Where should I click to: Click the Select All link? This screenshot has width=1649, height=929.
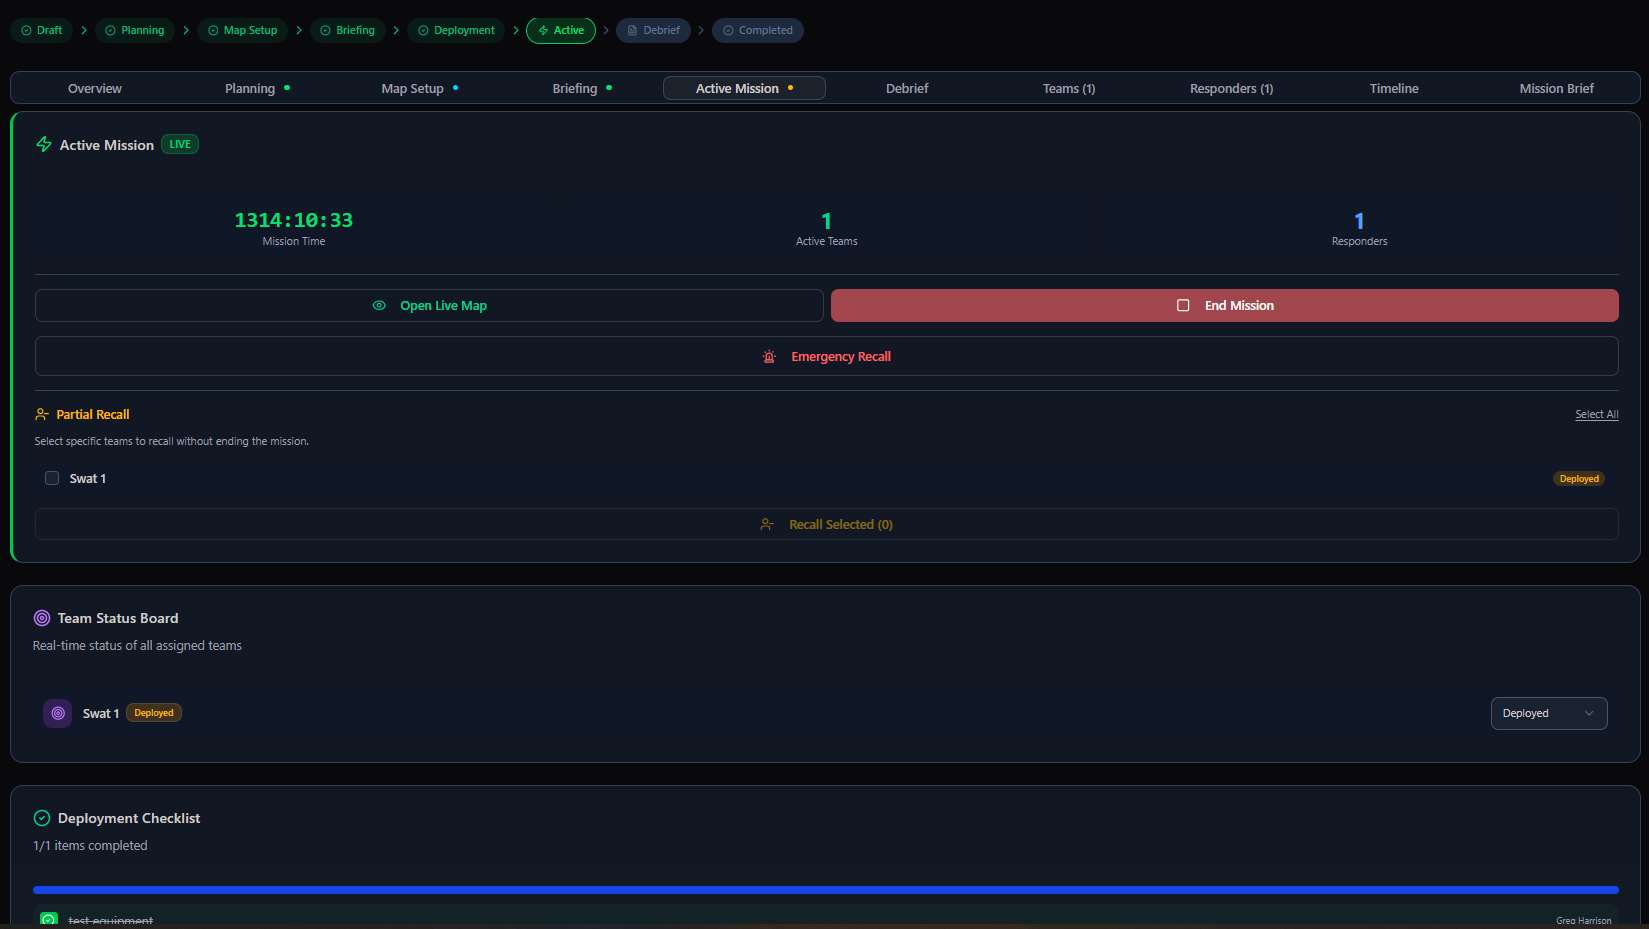[1596, 414]
